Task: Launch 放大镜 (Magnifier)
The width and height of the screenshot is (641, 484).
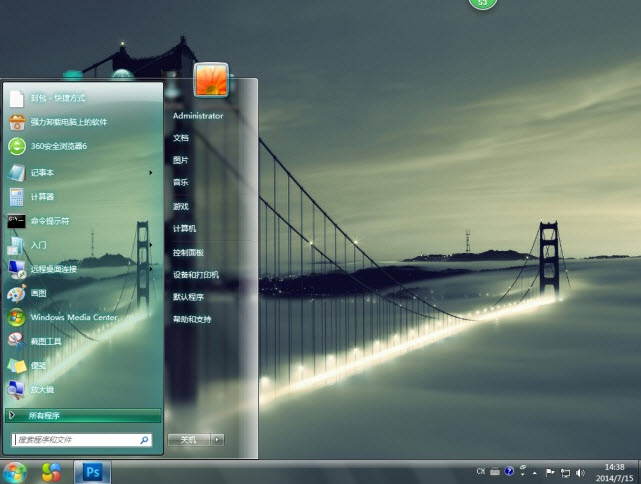Action: tap(42, 389)
